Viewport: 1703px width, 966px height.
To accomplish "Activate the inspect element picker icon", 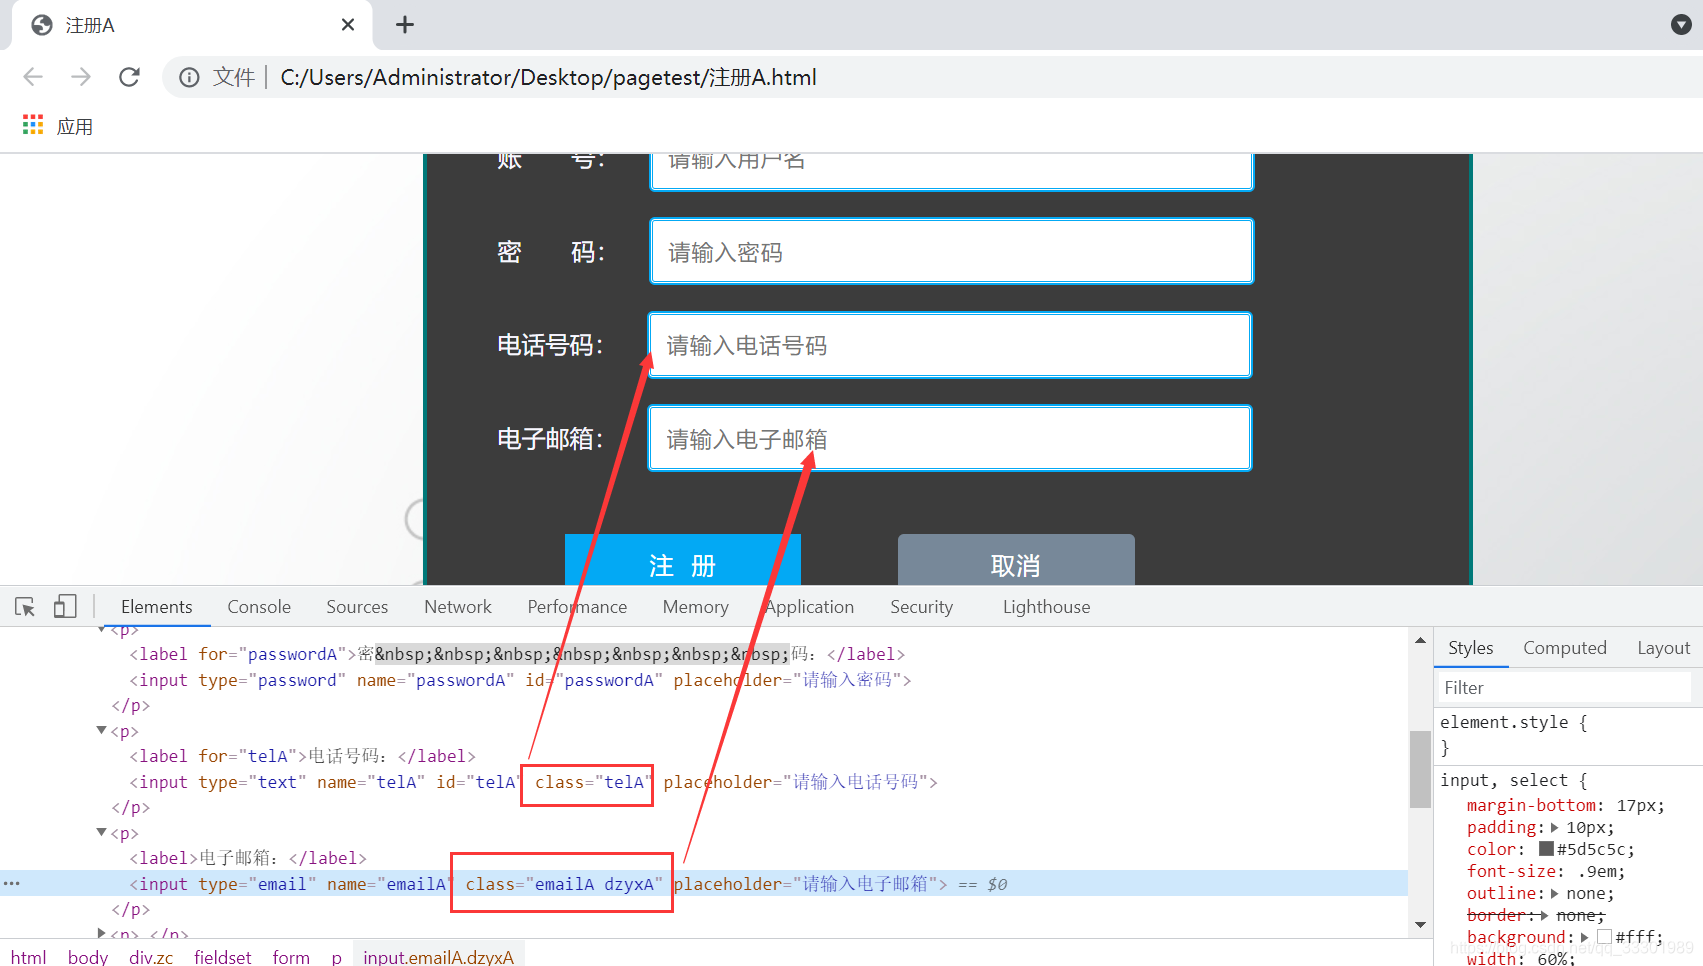I will [x=25, y=607].
